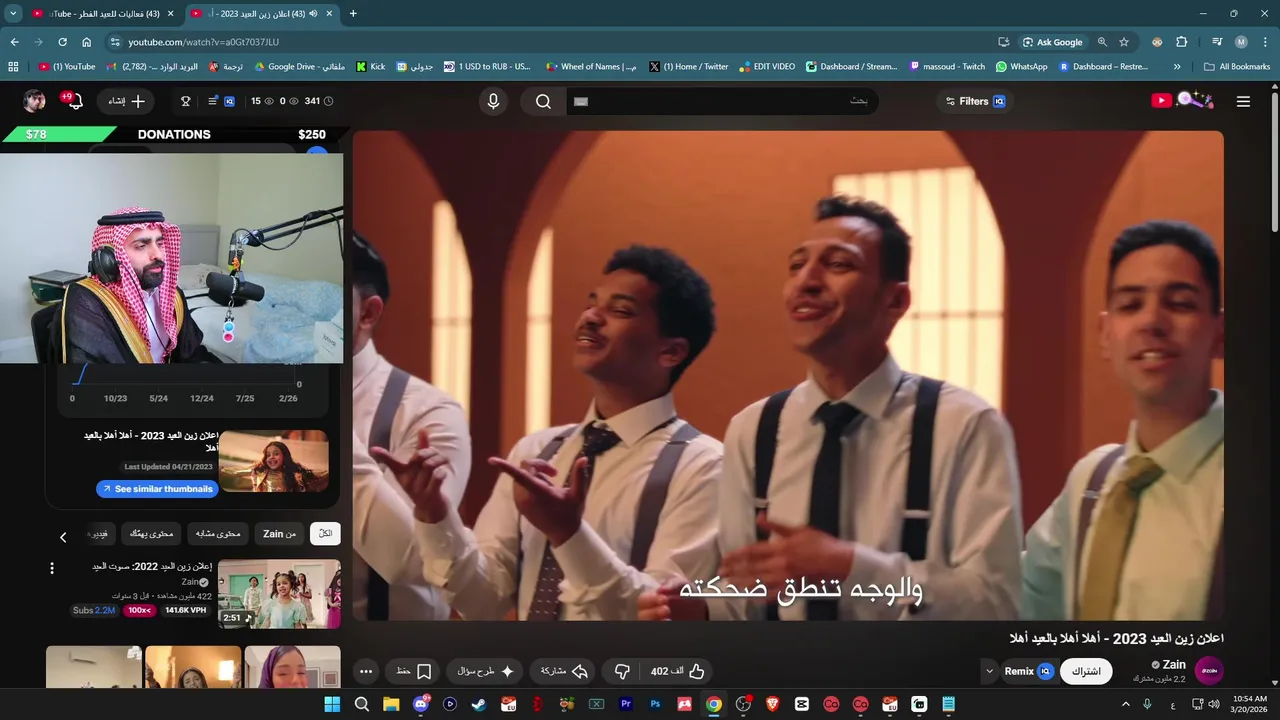This screenshot has width=1280, height=720.
Task: Open the Wheel of Names bookmark
Action: pyautogui.click(x=591, y=67)
